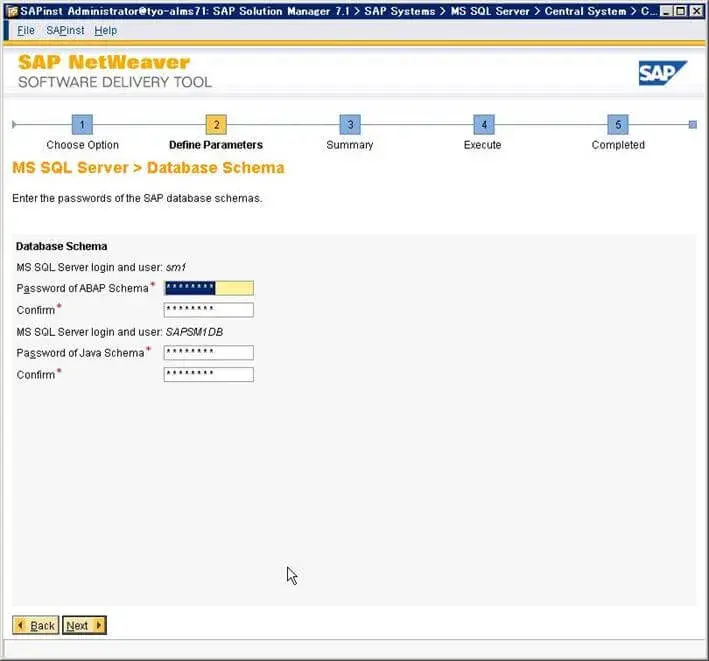
Task: Click the 'Completed' step label
Action: (x=618, y=145)
